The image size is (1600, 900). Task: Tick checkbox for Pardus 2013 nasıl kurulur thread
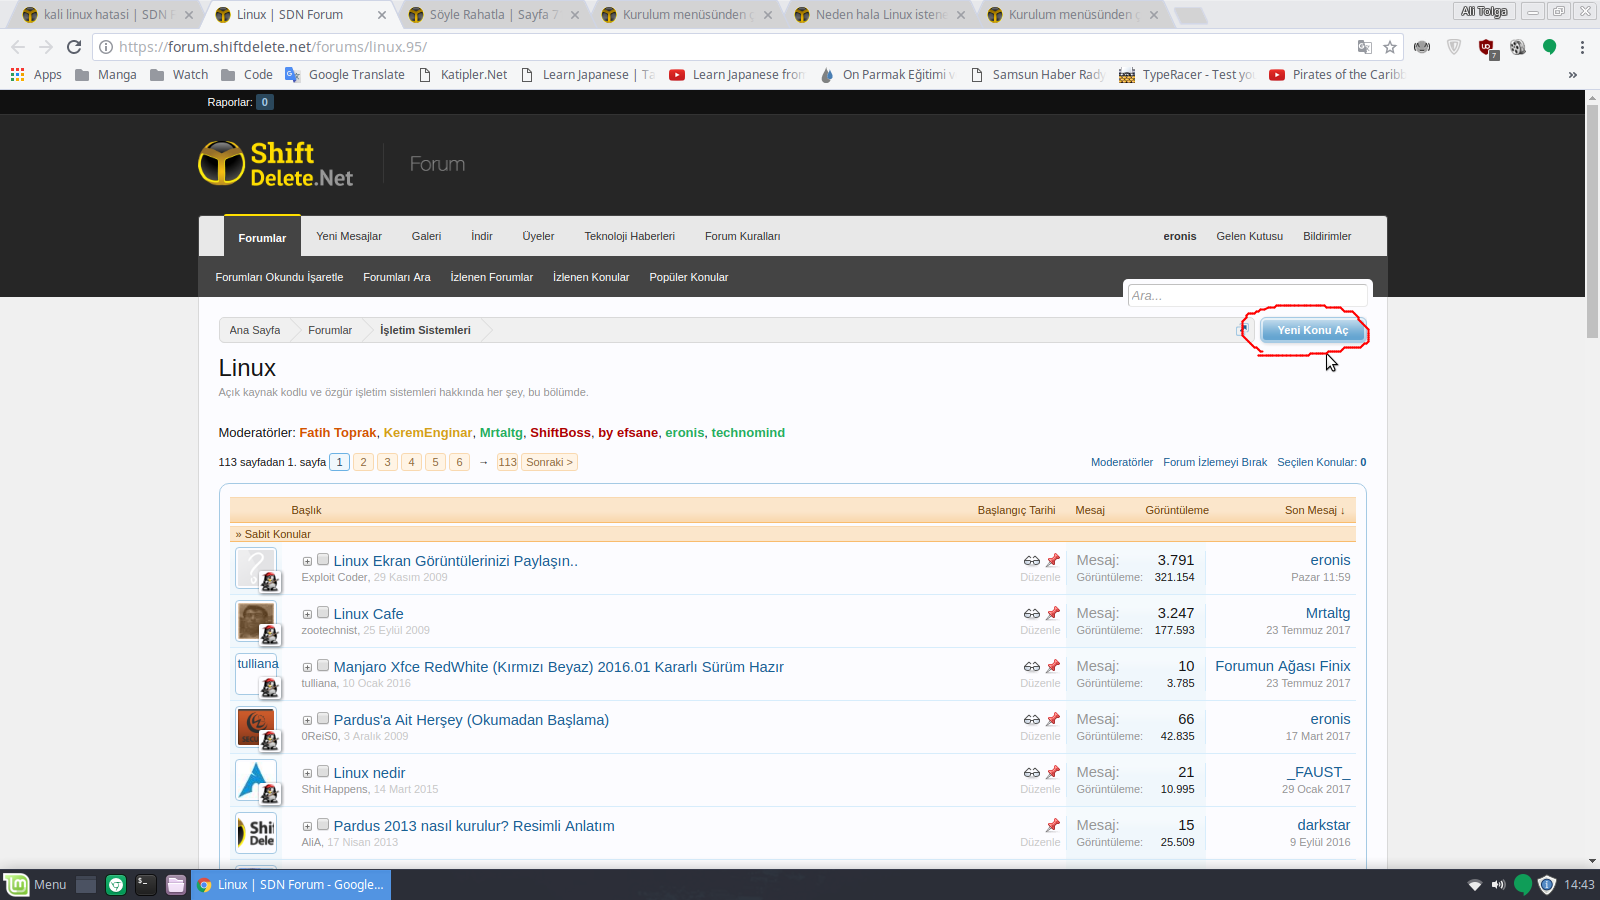[323, 825]
